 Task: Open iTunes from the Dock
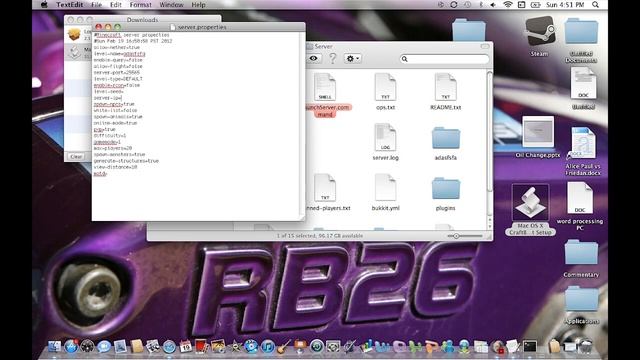(x=268, y=347)
